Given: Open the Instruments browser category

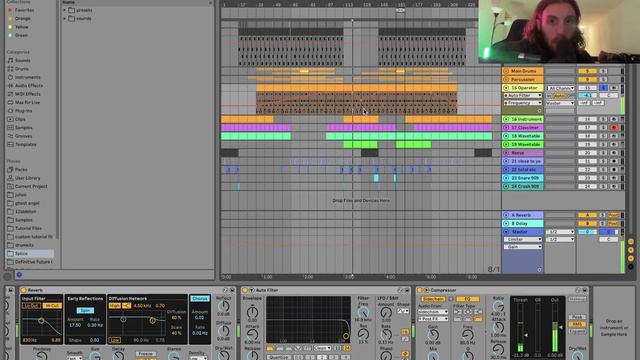Looking at the screenshot, I should pyautogui.click(x=27, y=77).
